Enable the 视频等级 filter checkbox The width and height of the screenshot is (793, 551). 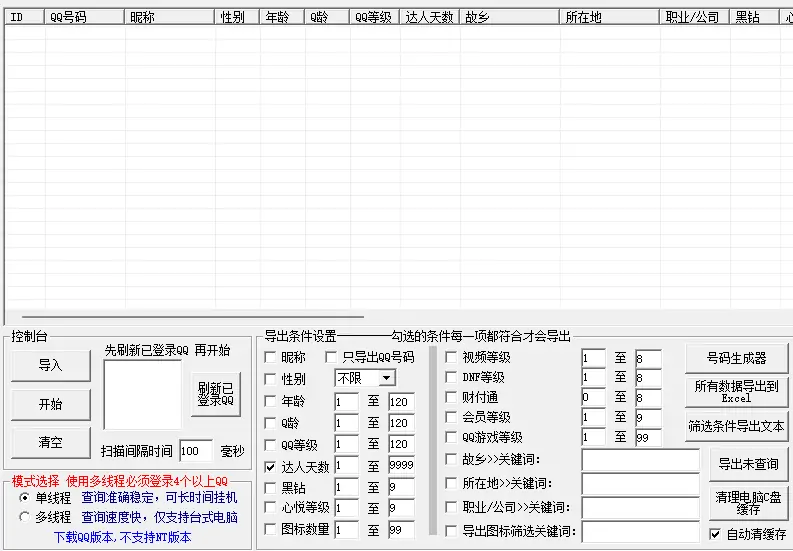coord(451,357)
